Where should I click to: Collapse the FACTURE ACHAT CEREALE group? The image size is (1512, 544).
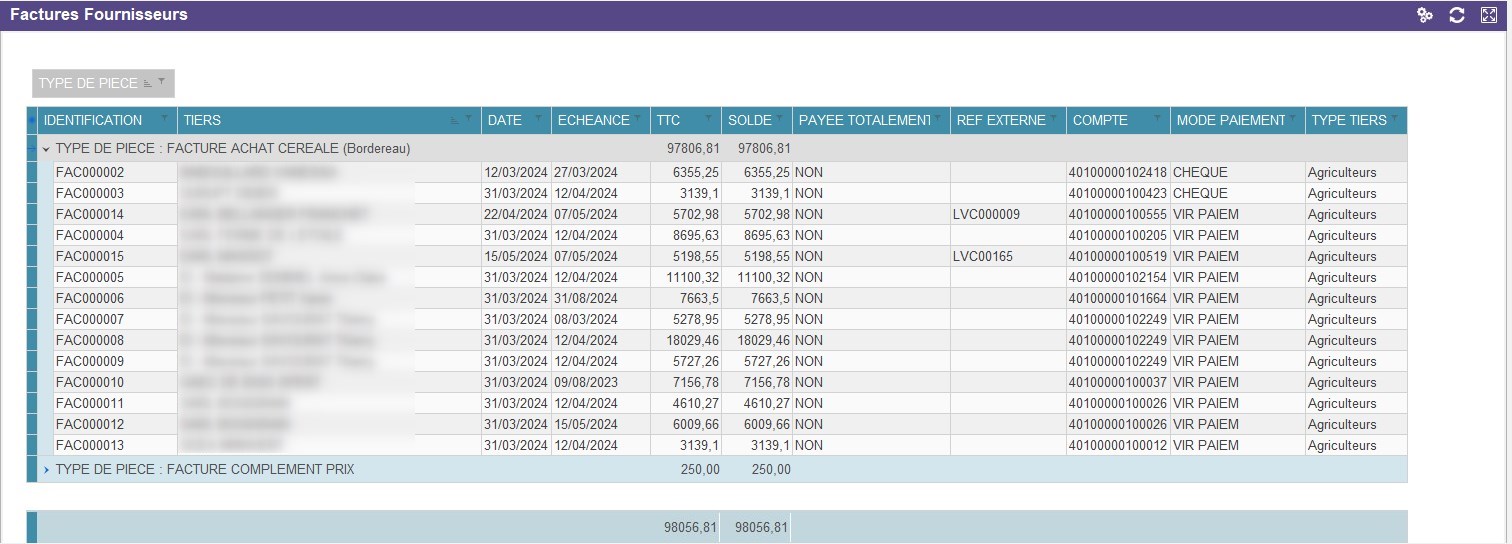[x=46, y=149]
